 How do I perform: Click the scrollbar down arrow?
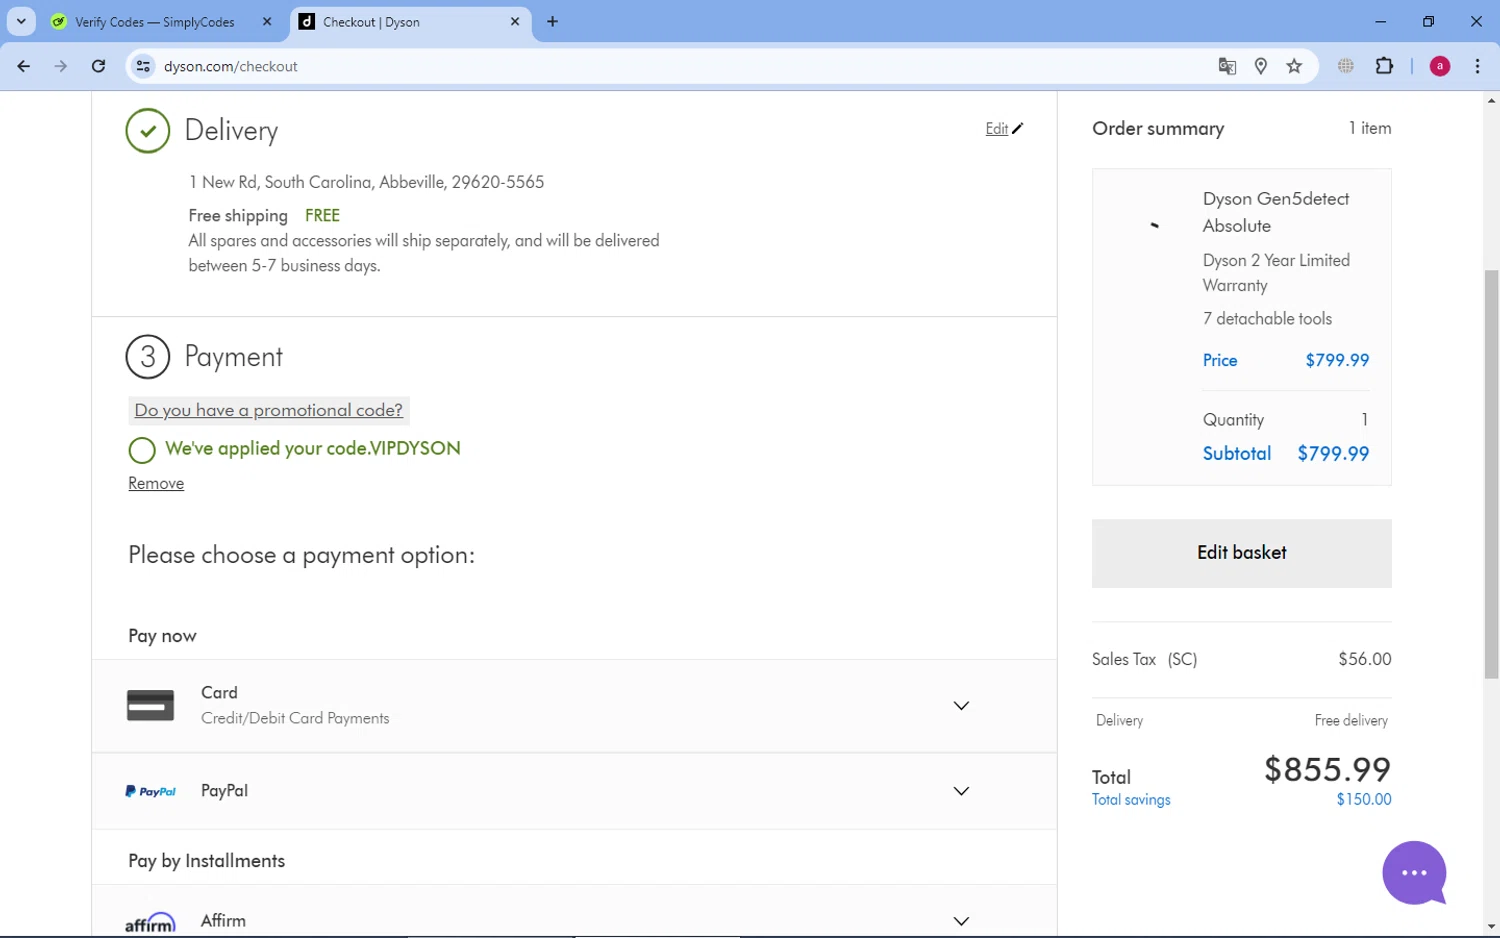point(1491,927)
